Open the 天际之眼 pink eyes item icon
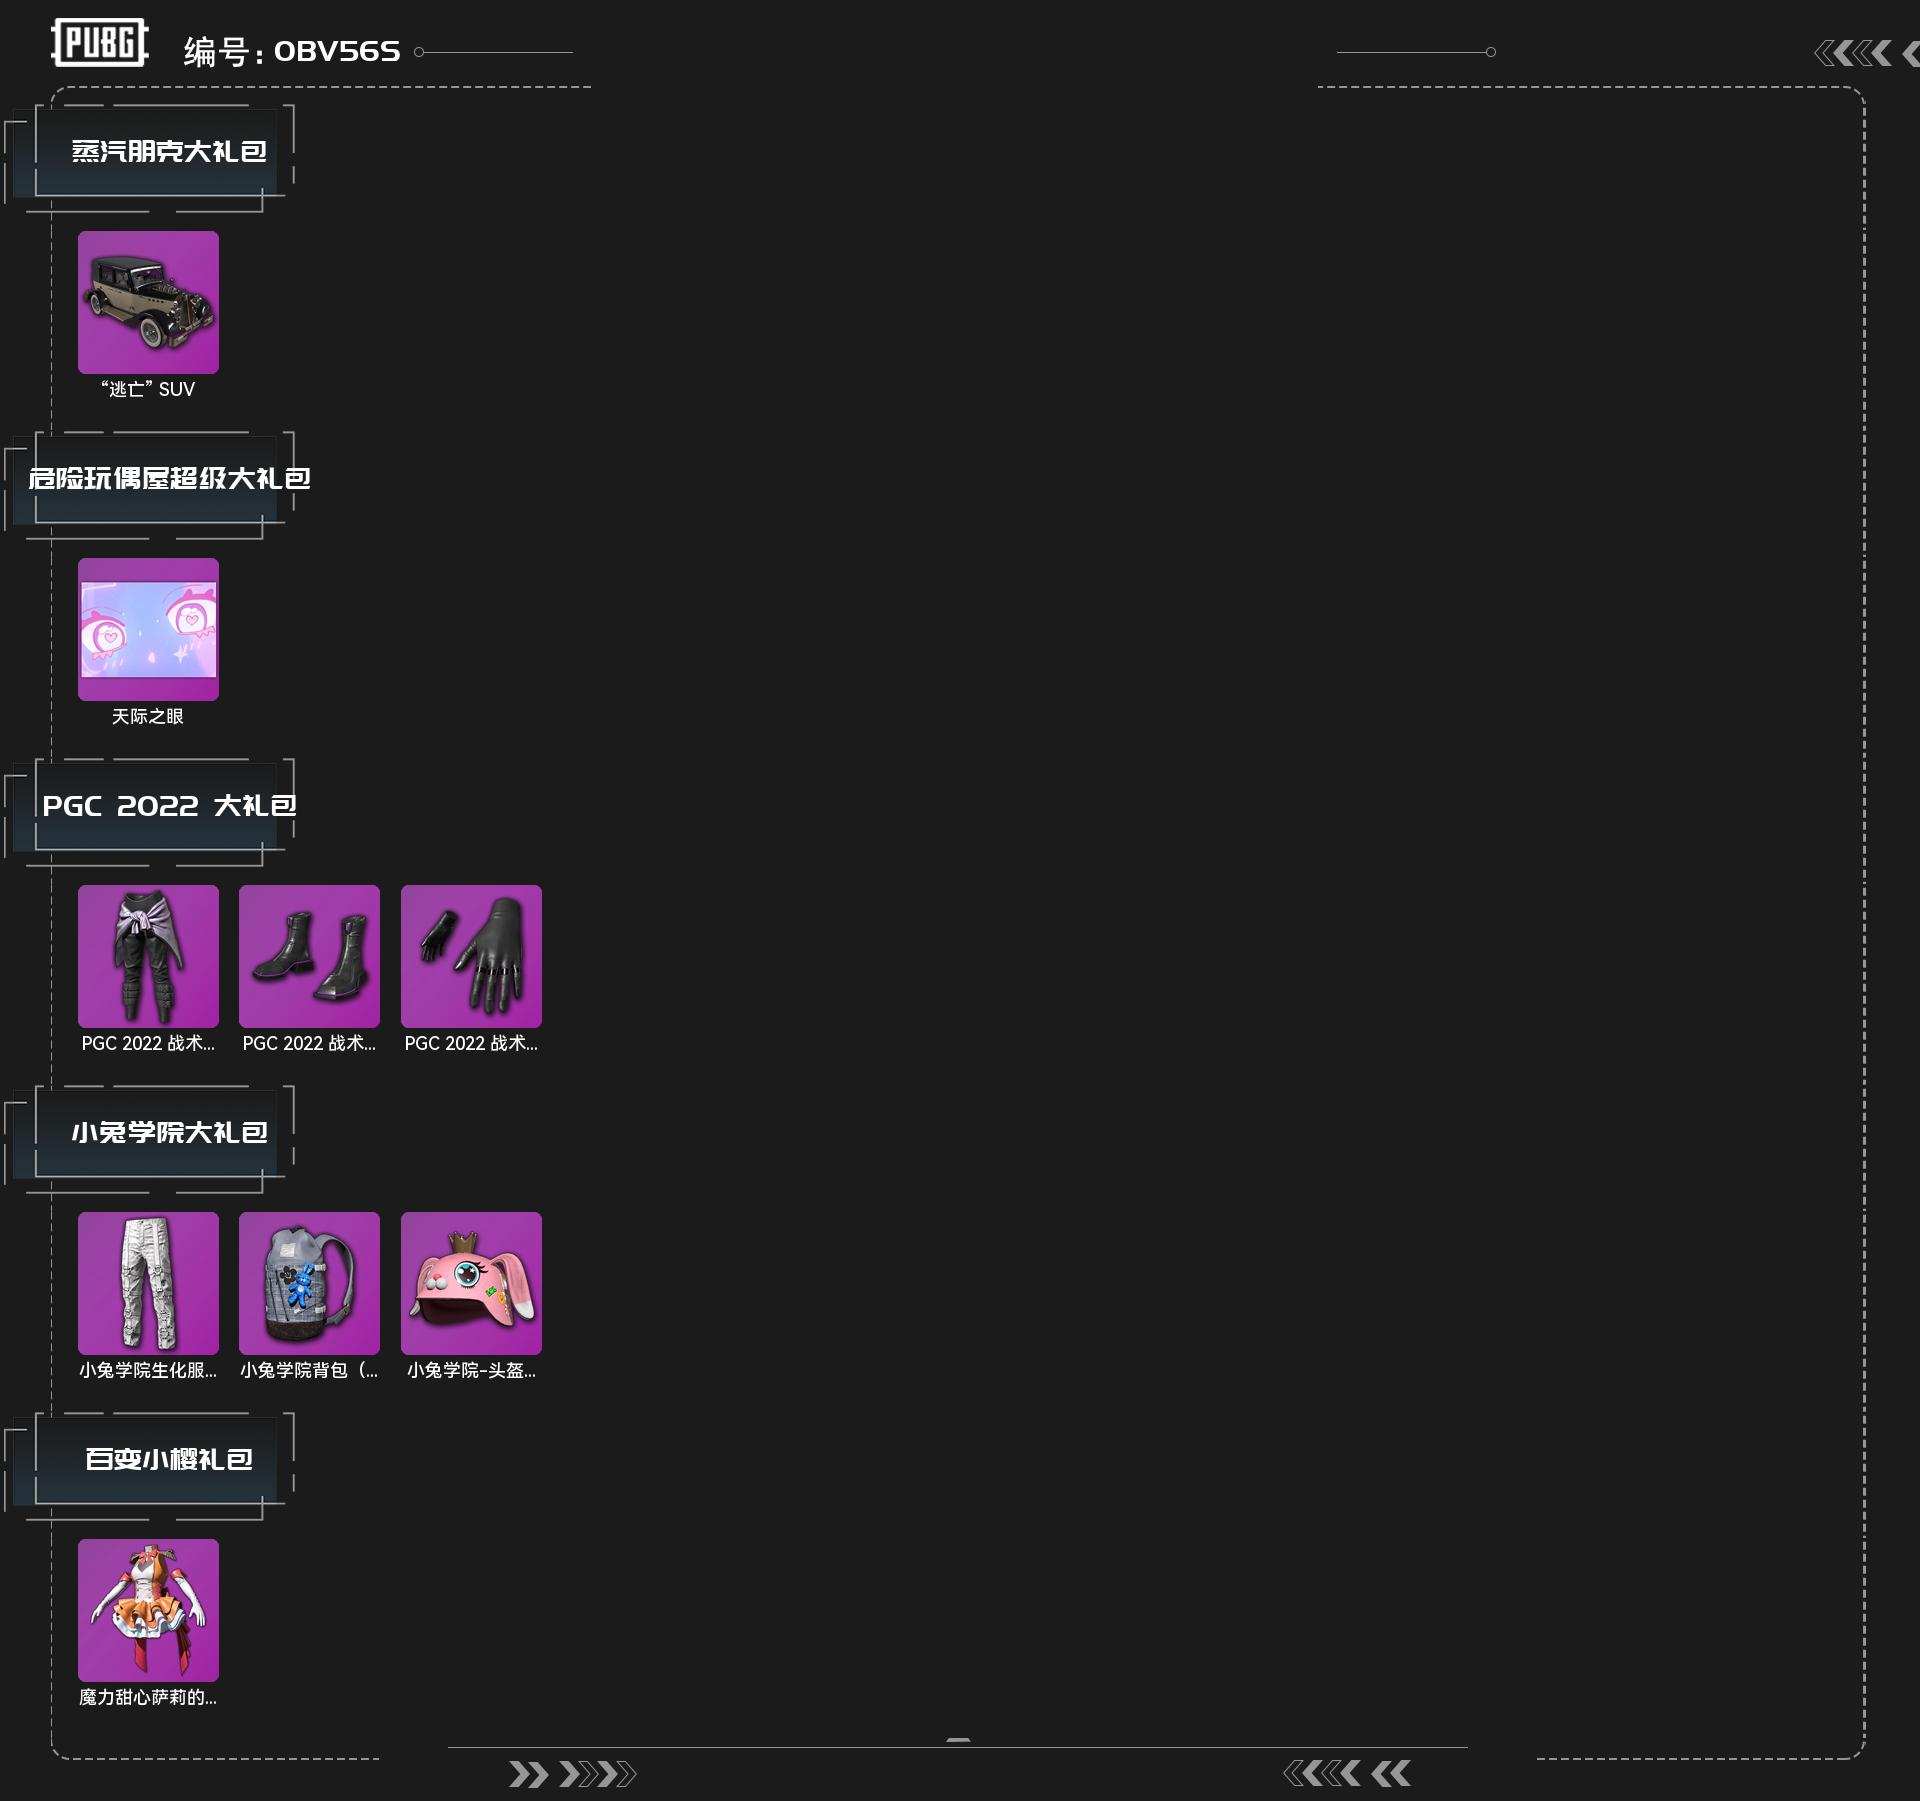 click(148, 629)
